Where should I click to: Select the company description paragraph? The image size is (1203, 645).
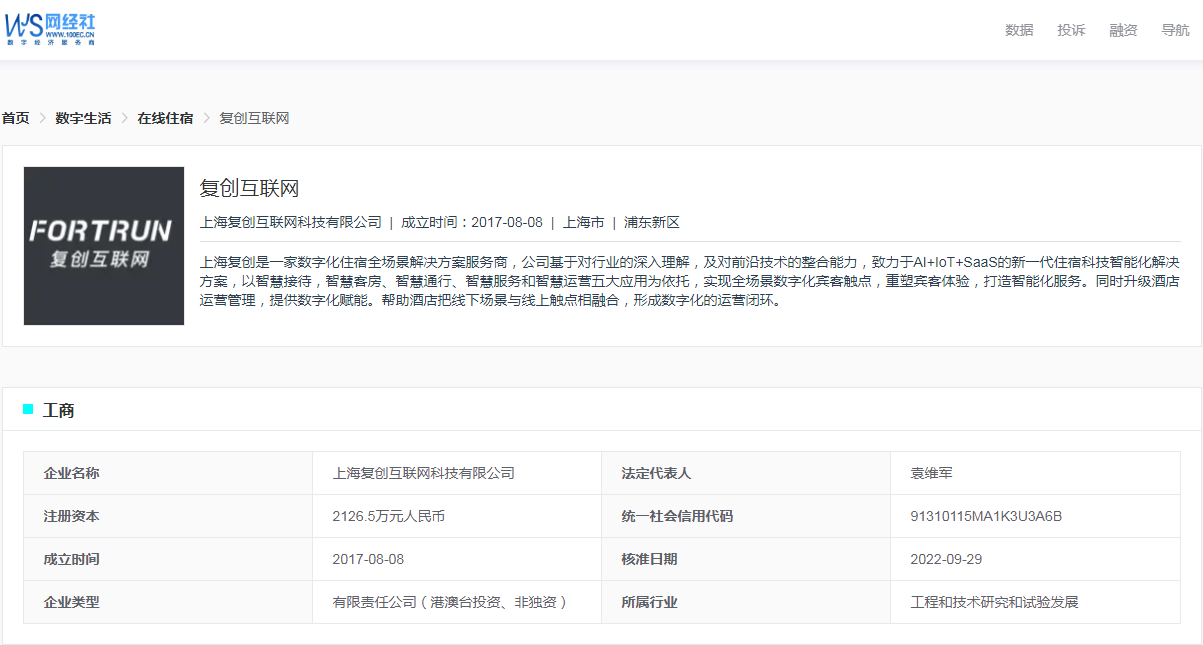[690, 280]
